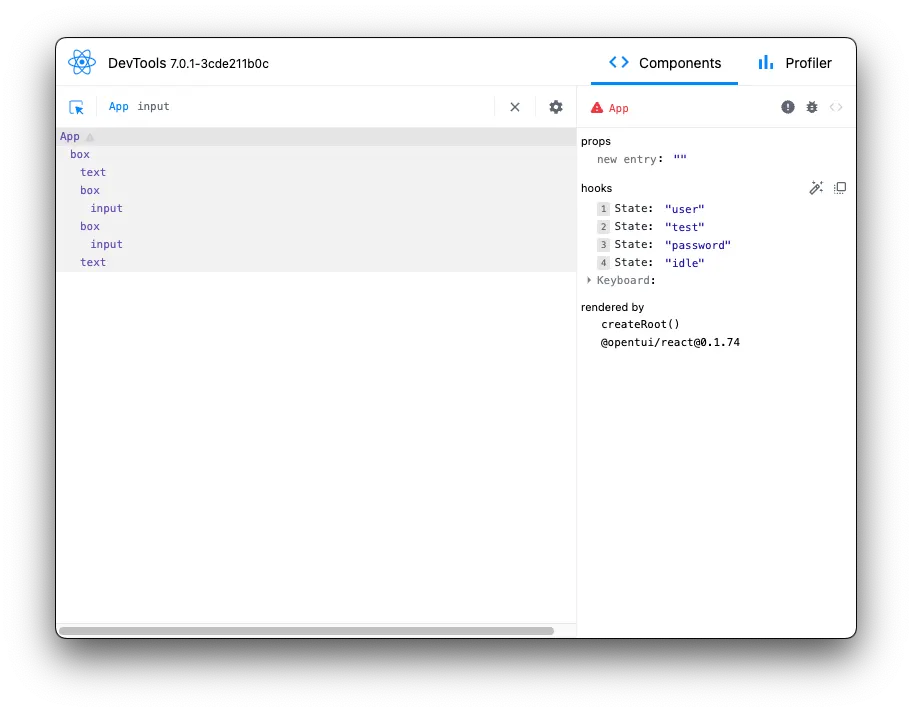This screenshot has height=712, width=912.
Task: Select the App root in tree
Action: click(x=70, y=137)
